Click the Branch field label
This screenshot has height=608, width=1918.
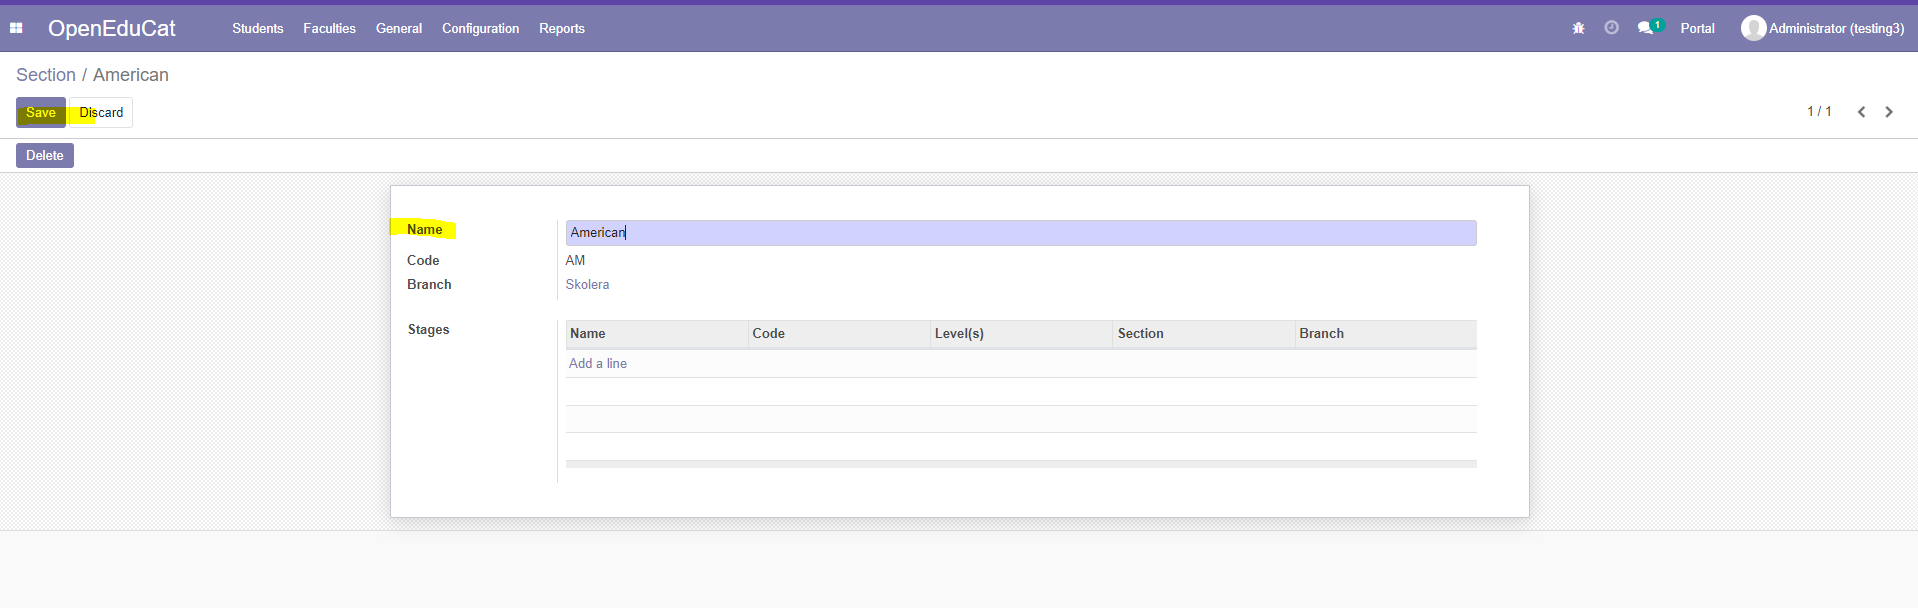(x=429, y=284)
